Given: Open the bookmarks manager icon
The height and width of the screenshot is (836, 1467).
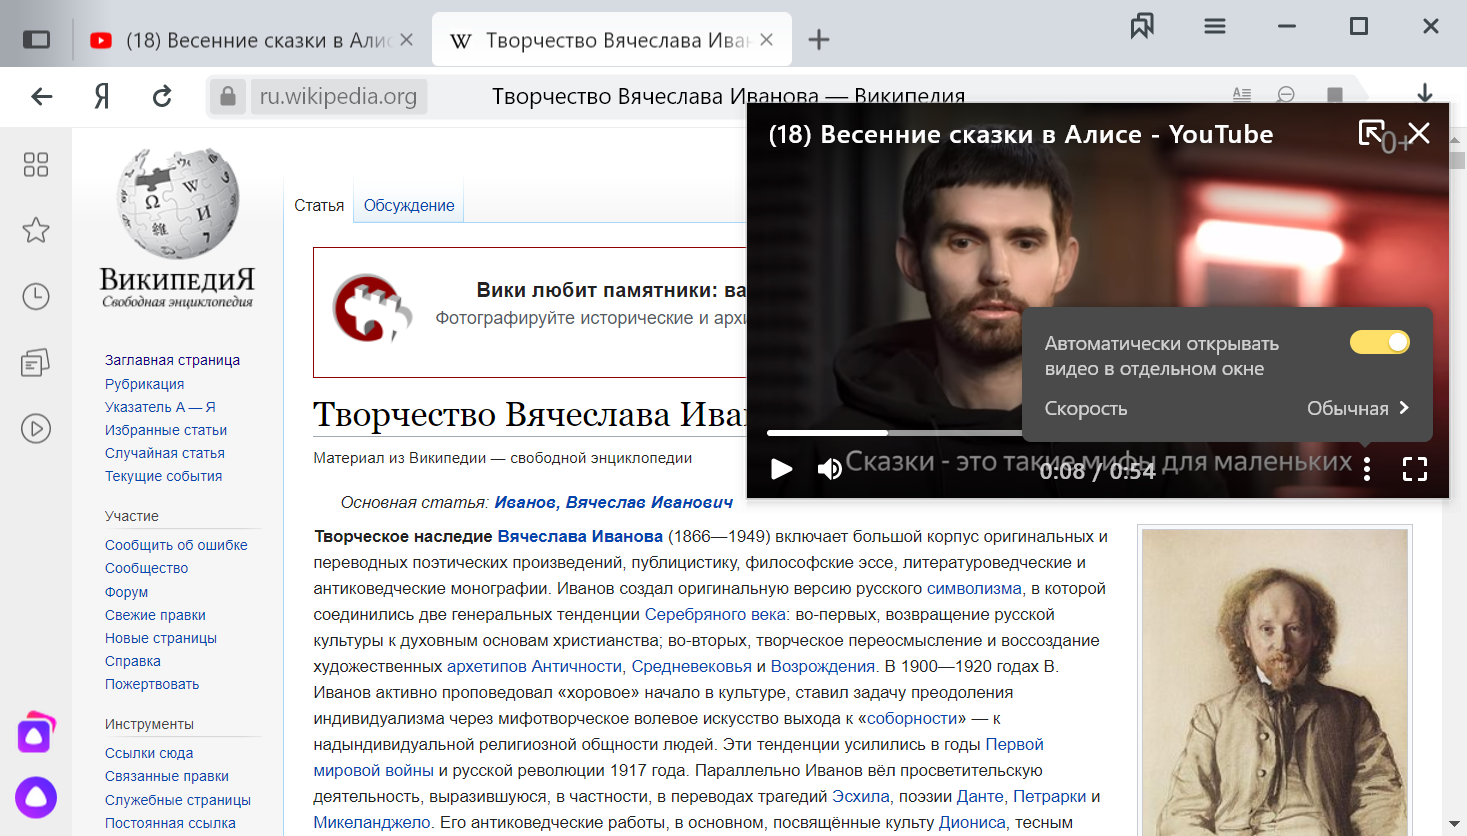Looking at the screenshot, I should pos(1142,26).
